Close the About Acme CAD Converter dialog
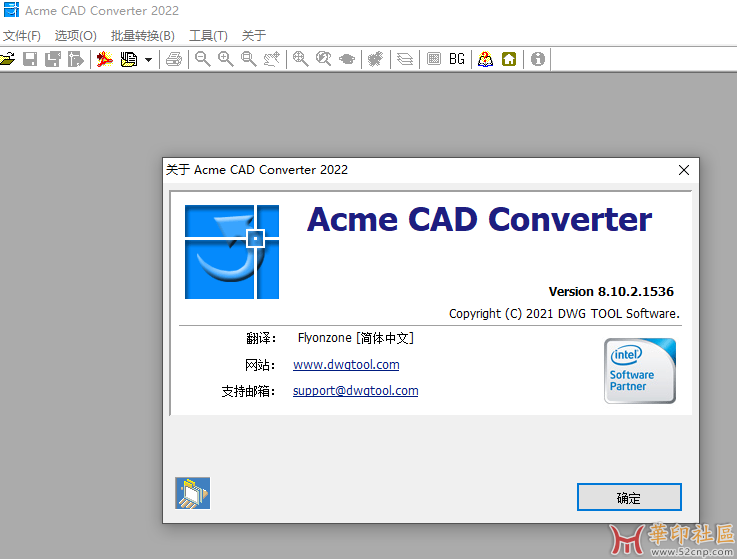Screen dimensions: 737x559 684,170
